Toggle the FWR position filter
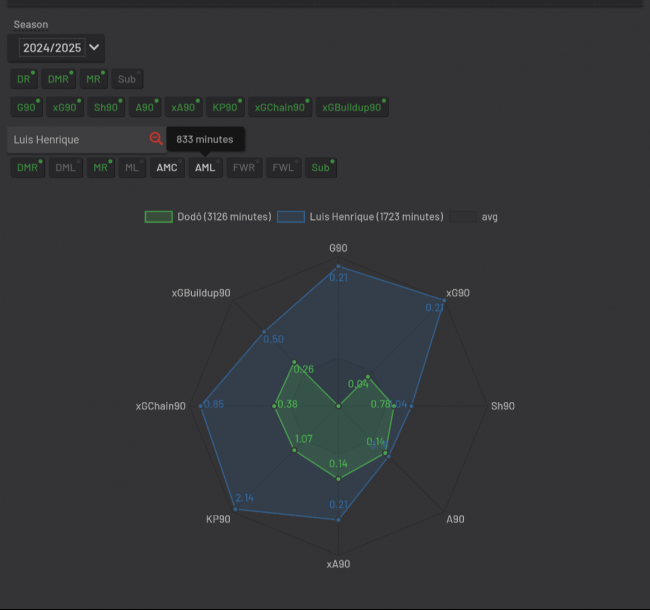This screenshot has height=610, width=650. pyautogui.click(x=244, y=167)
